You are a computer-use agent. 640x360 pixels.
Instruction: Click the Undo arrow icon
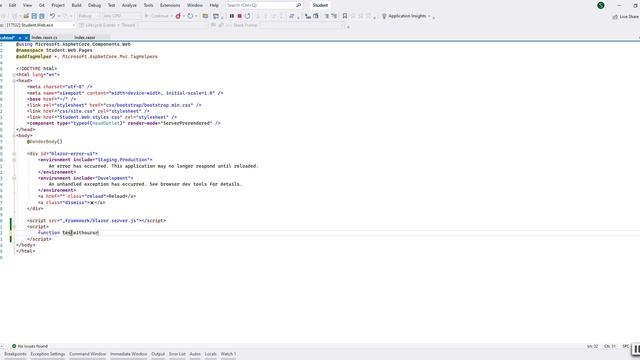[x=52, y=16]
